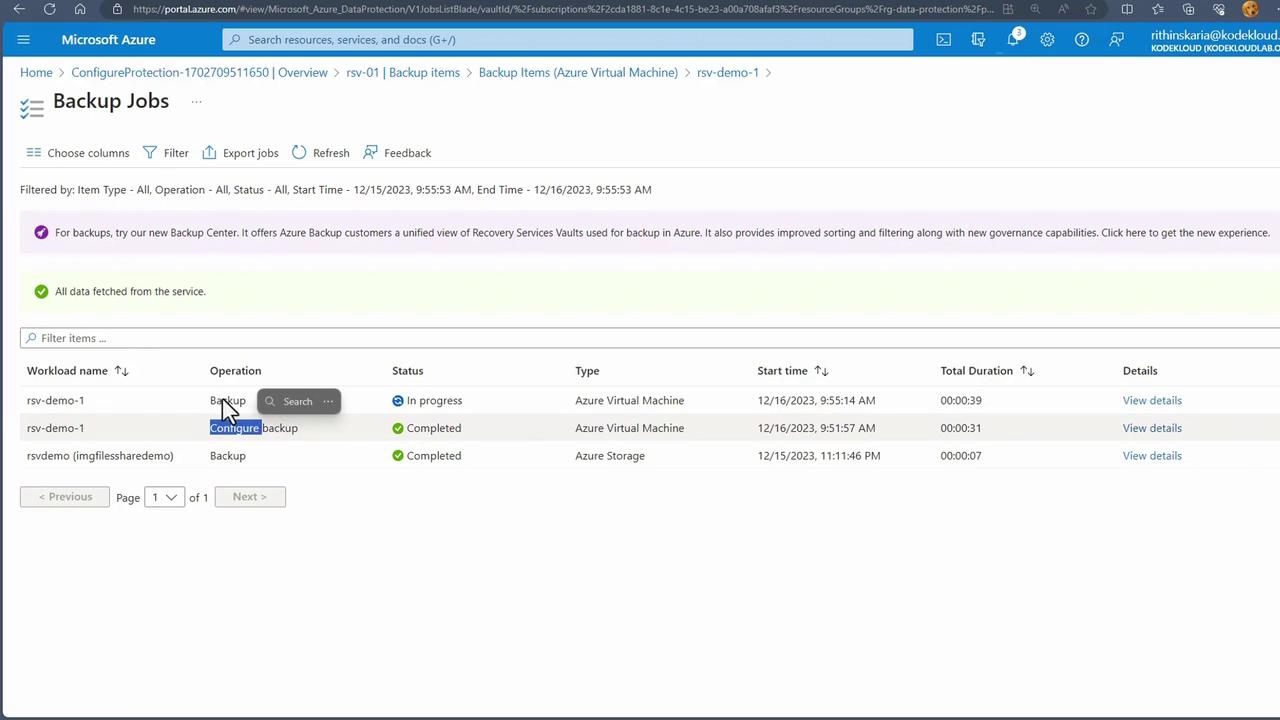
Task: Click the browser back arrow
Action: (x=19, y=9)
